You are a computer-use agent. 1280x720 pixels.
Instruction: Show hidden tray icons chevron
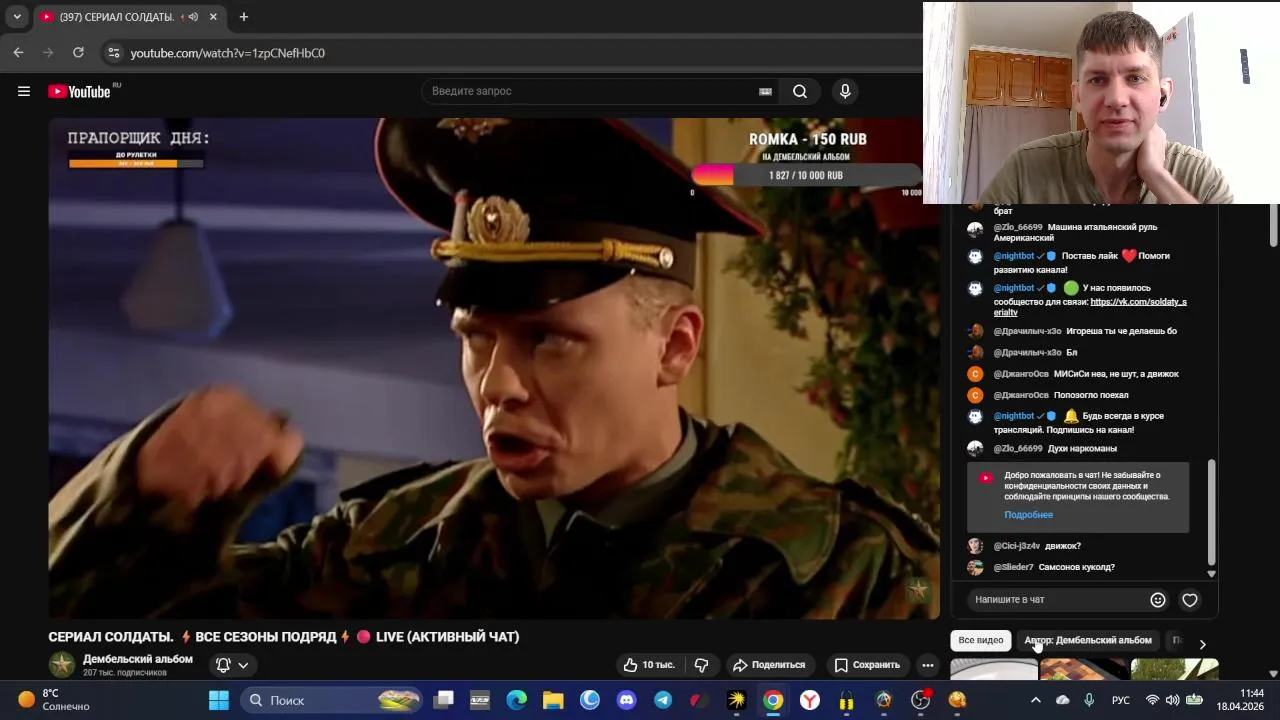click(x=1036, y=700)
